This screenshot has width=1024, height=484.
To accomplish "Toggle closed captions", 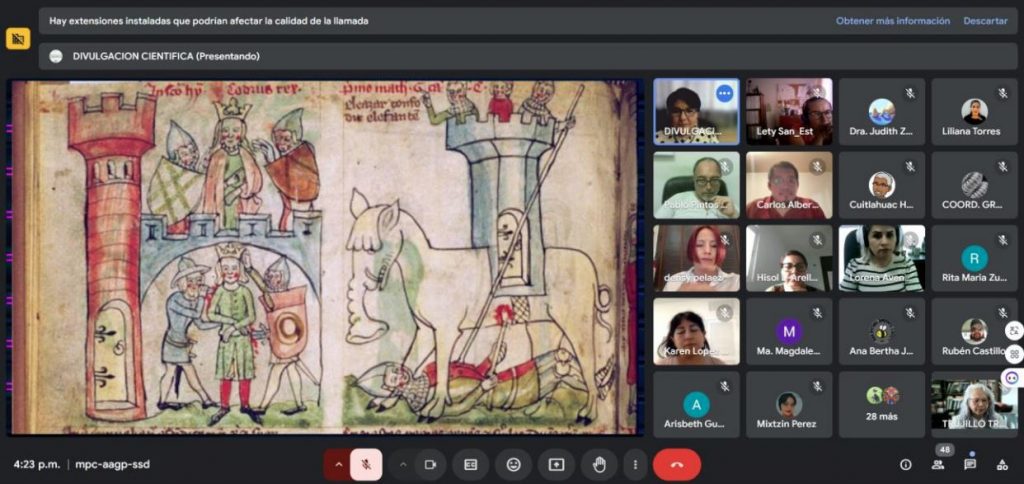I will 470,464.
